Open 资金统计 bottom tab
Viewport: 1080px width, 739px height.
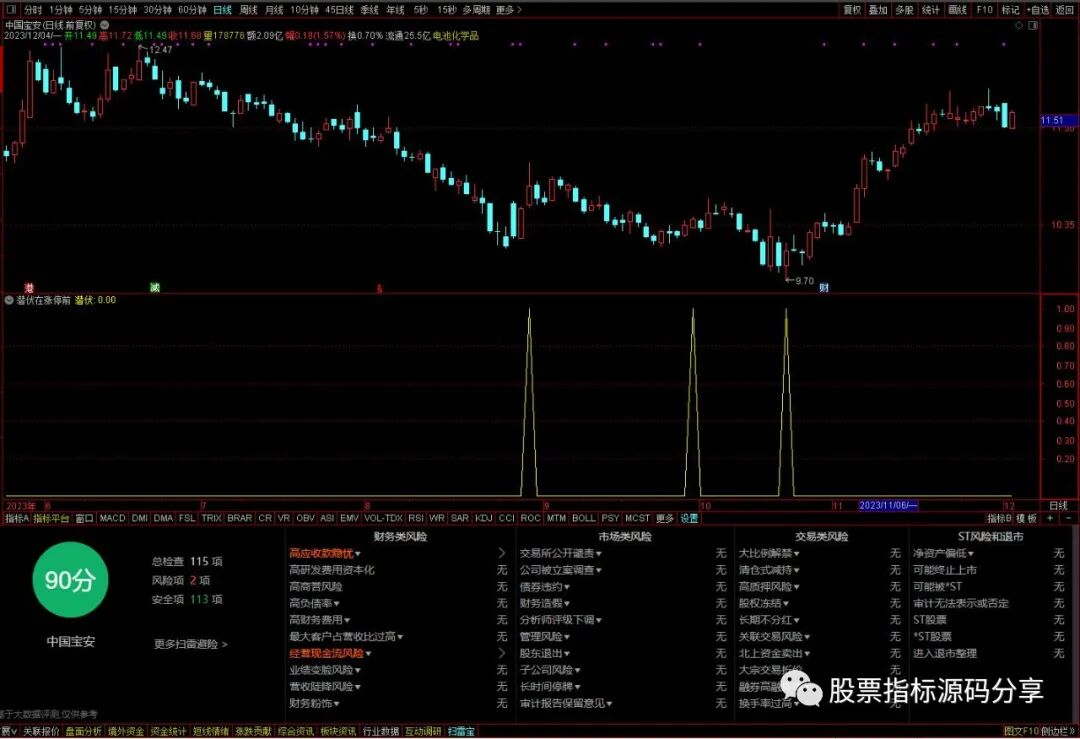coord(168,731)
